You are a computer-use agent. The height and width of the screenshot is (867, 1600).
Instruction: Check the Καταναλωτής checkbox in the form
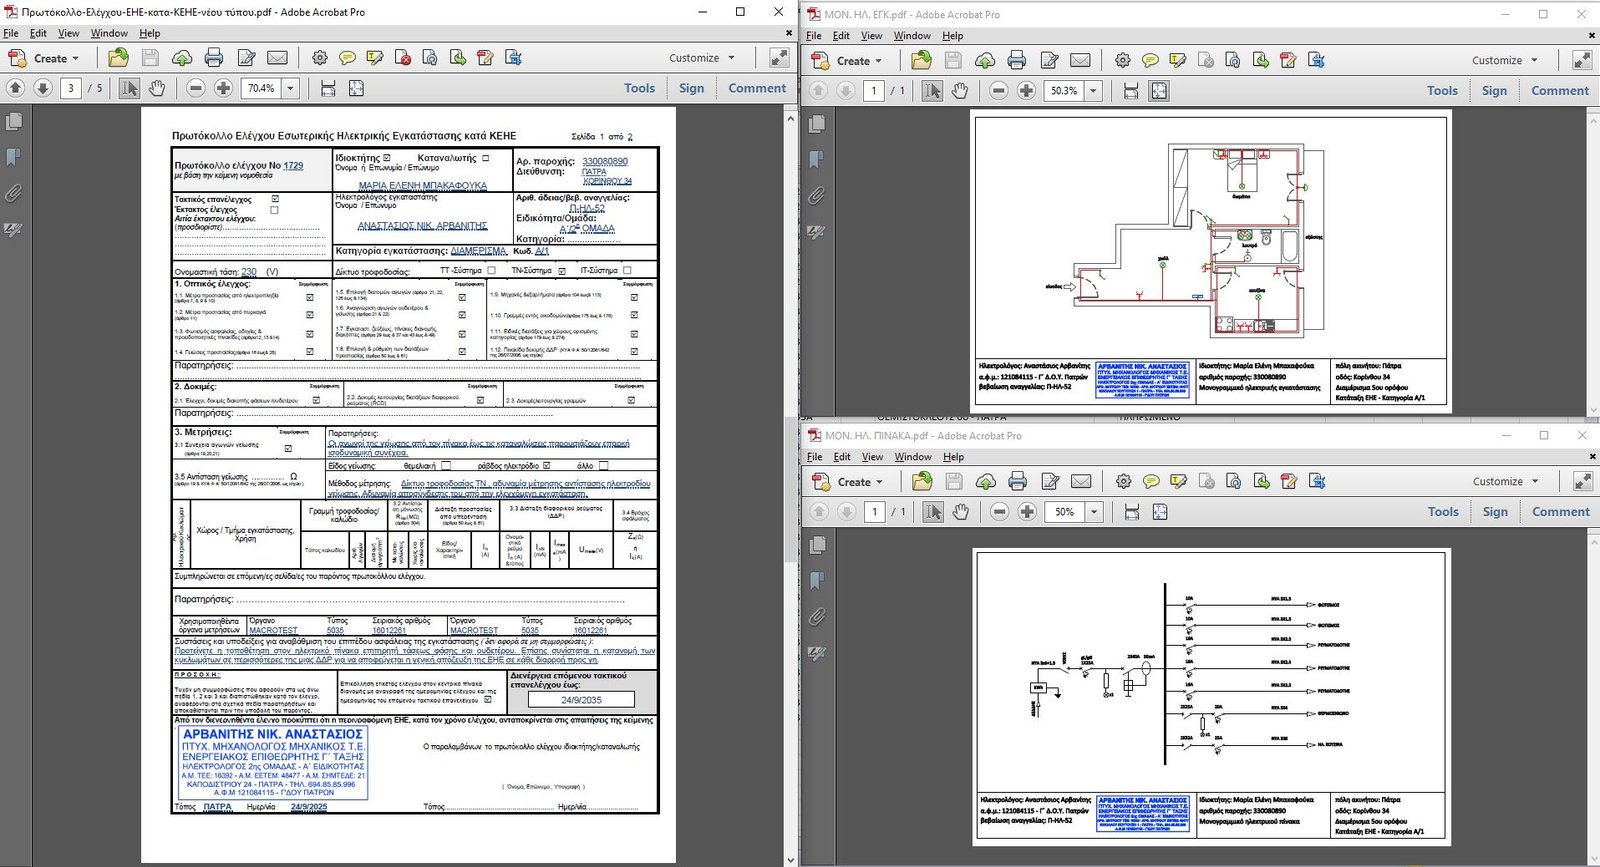486,158
